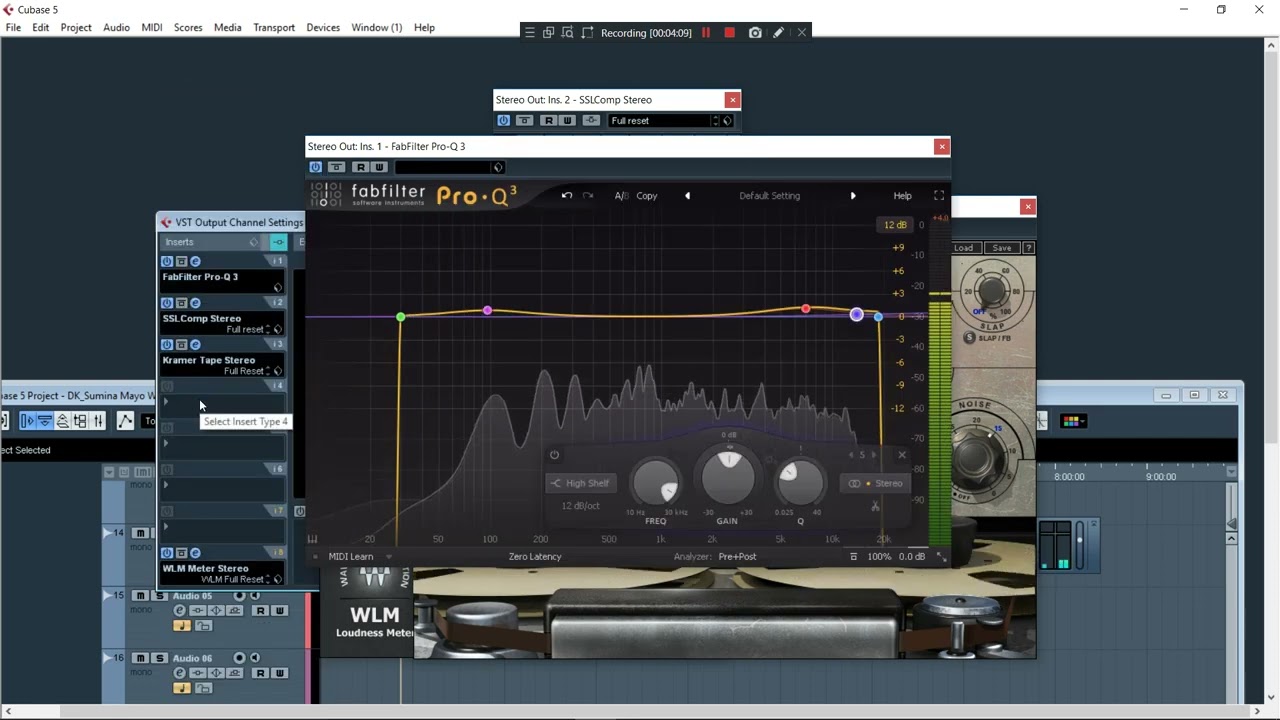Open the Audio menu
Screen dimensions: 1280x720
coord(116,27)
